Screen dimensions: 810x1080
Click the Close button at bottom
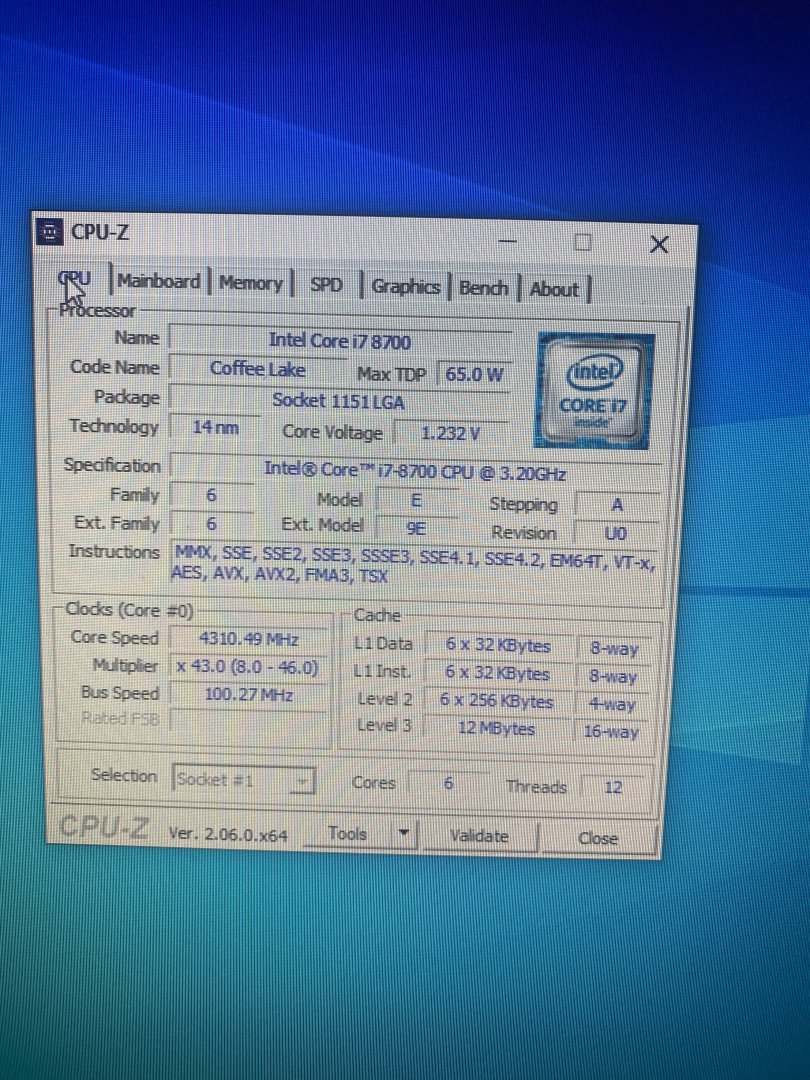pos(598,838)
